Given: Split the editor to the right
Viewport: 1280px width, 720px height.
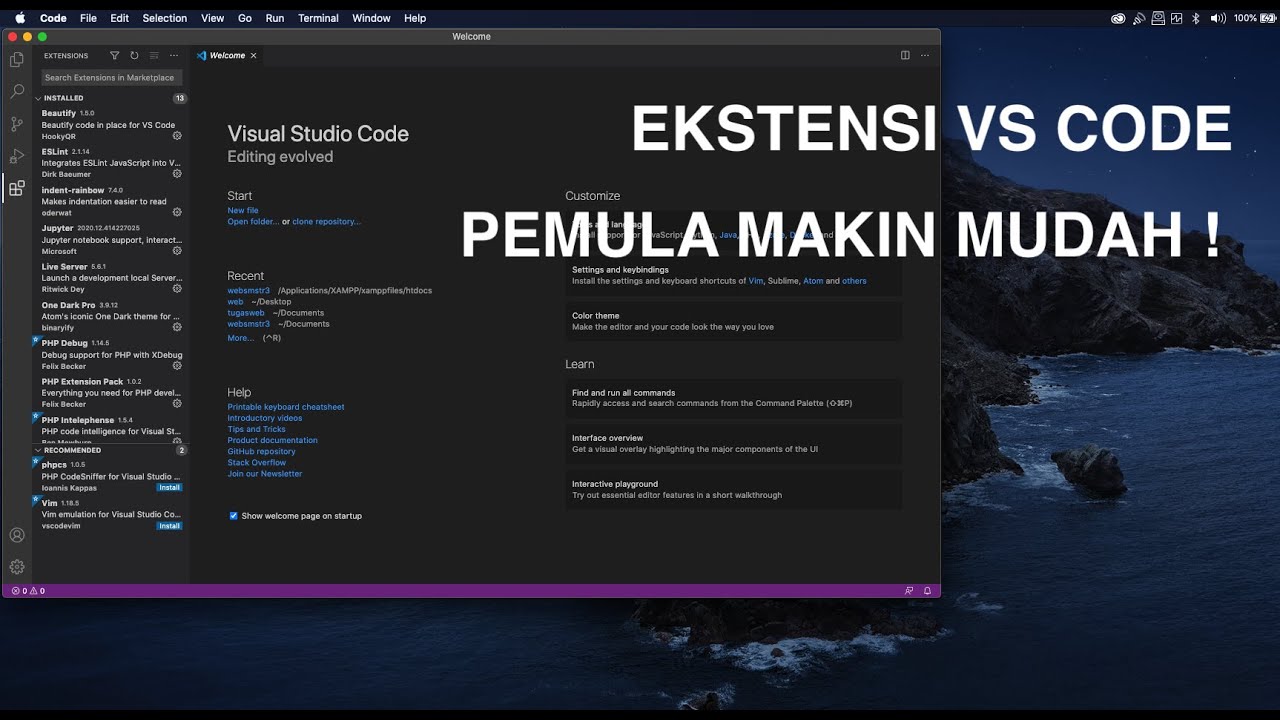Looking at the screenshot, I should 905,56.
